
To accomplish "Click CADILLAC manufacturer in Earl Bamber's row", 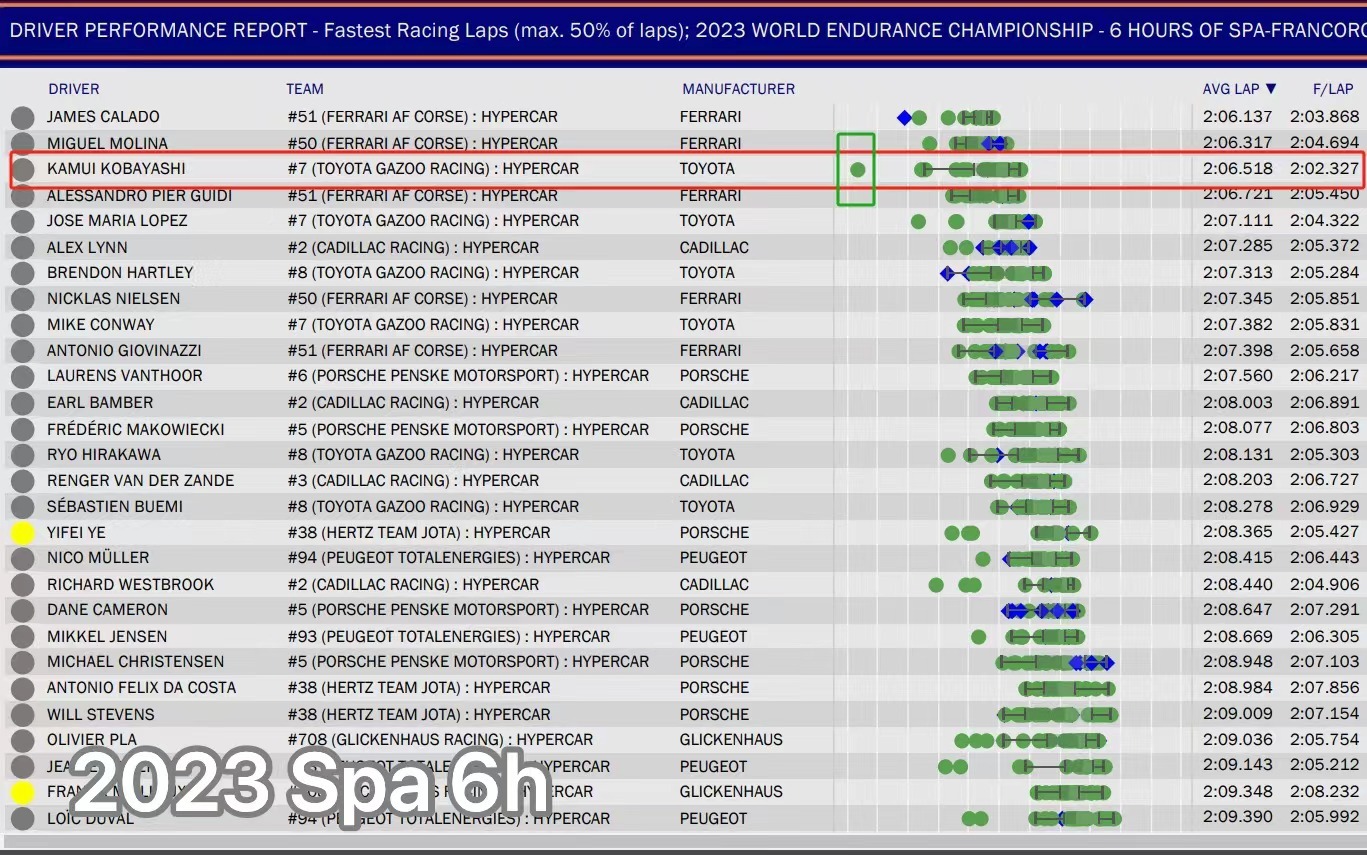I will point(714,403).
